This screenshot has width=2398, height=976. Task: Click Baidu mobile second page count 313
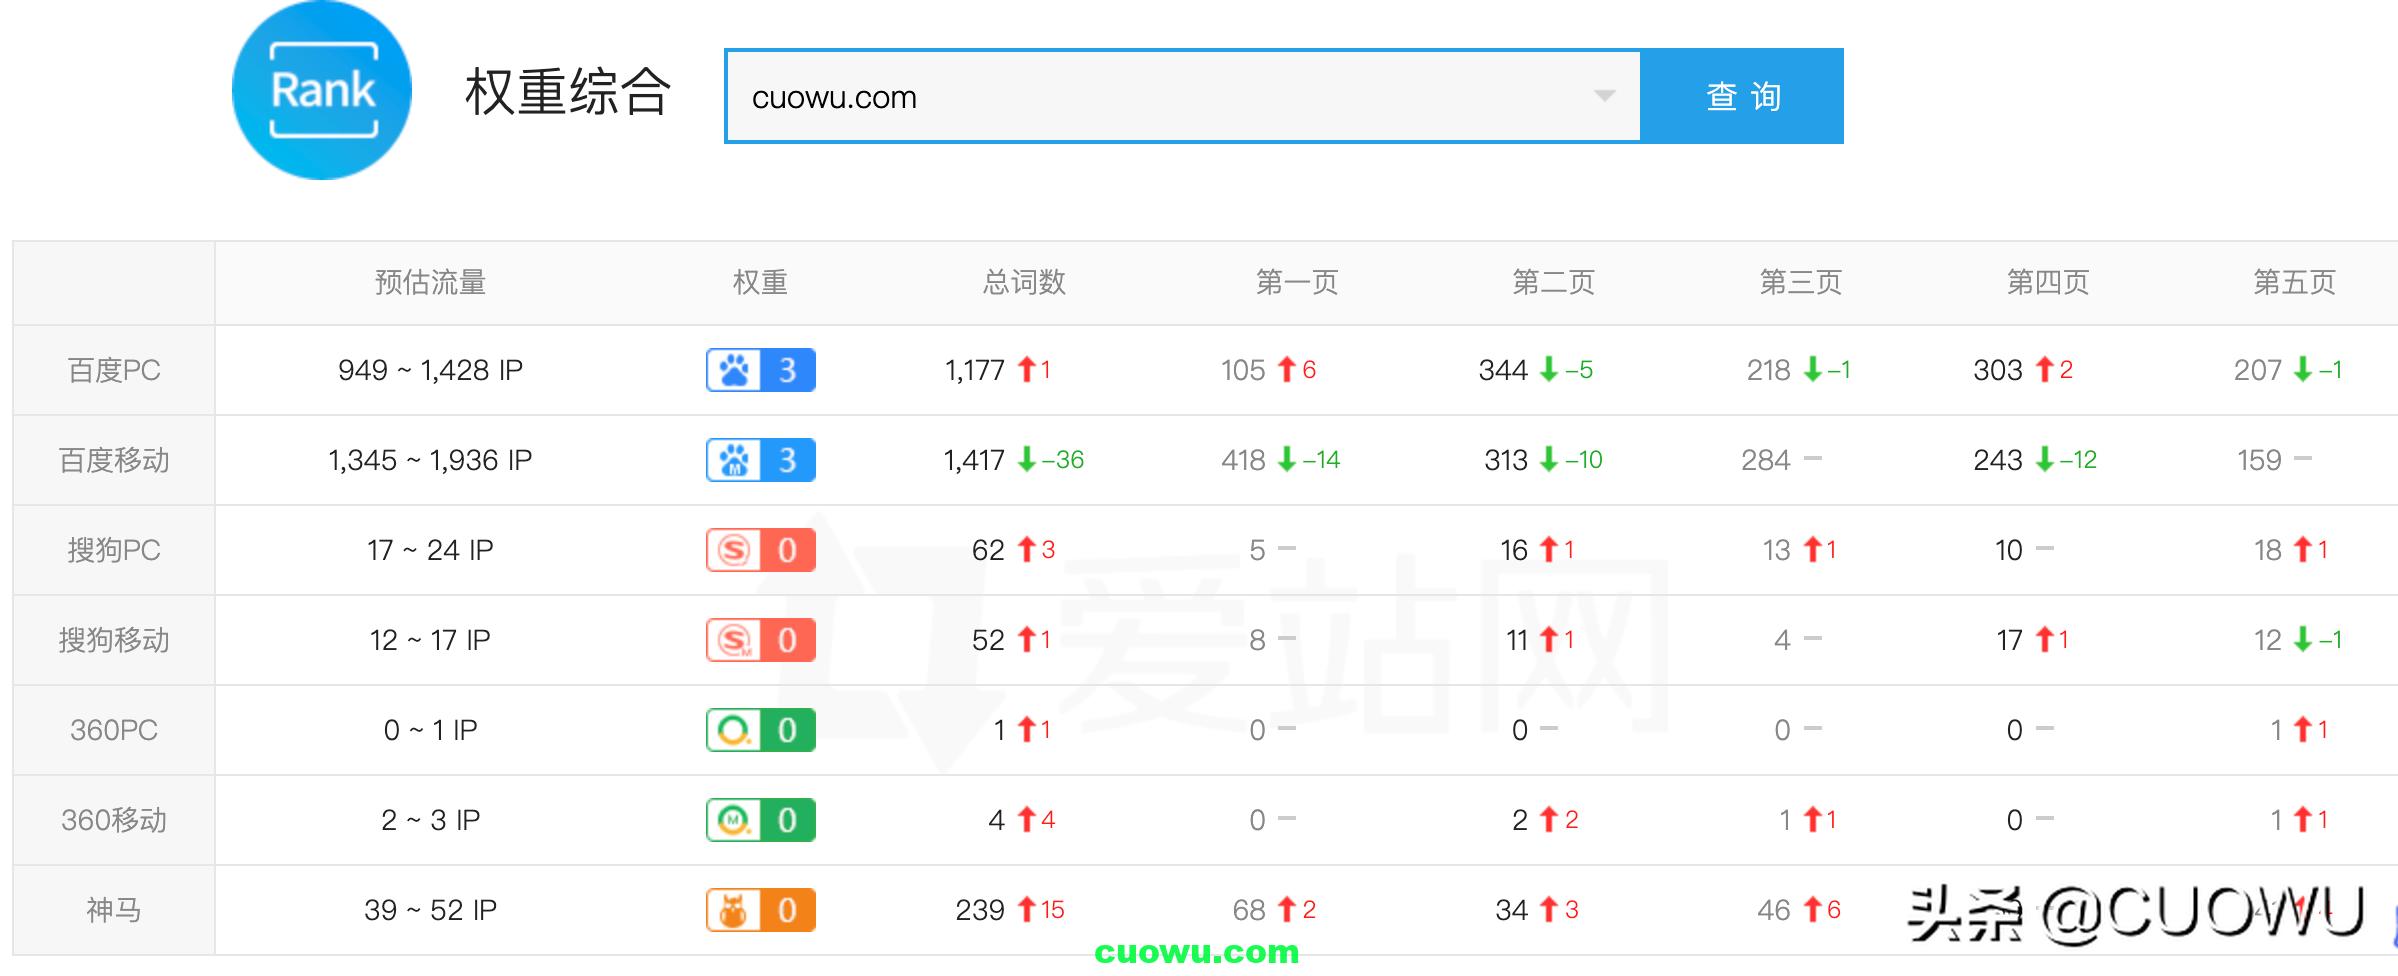[1506, 460]
